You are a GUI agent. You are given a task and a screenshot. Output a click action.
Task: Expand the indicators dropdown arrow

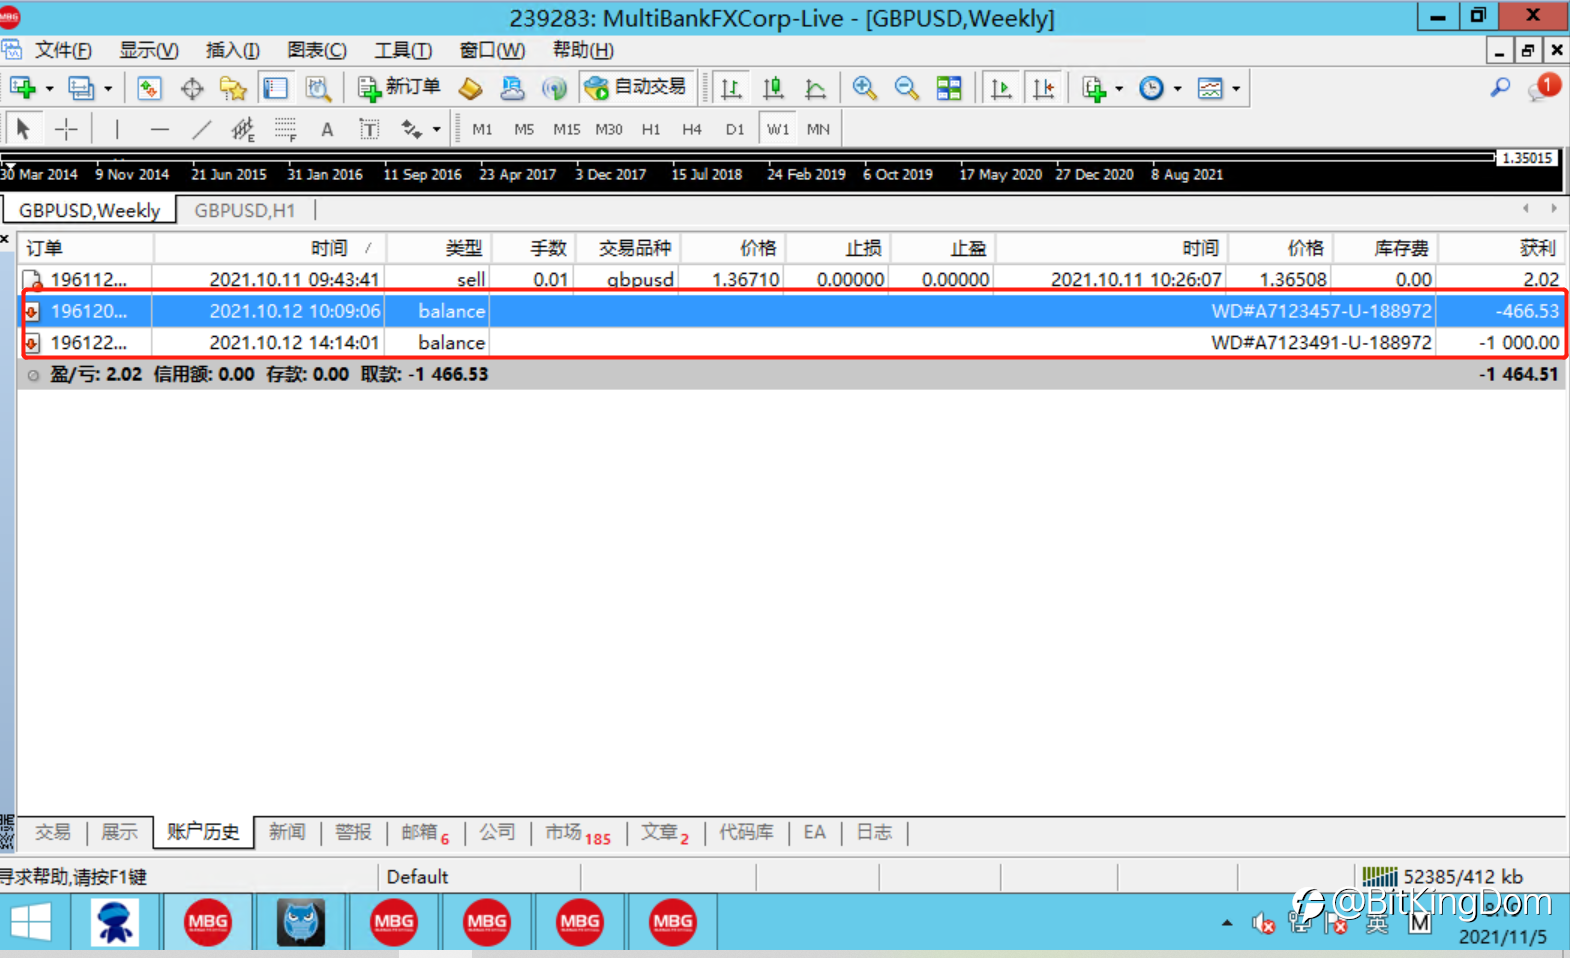(1119, 89)
